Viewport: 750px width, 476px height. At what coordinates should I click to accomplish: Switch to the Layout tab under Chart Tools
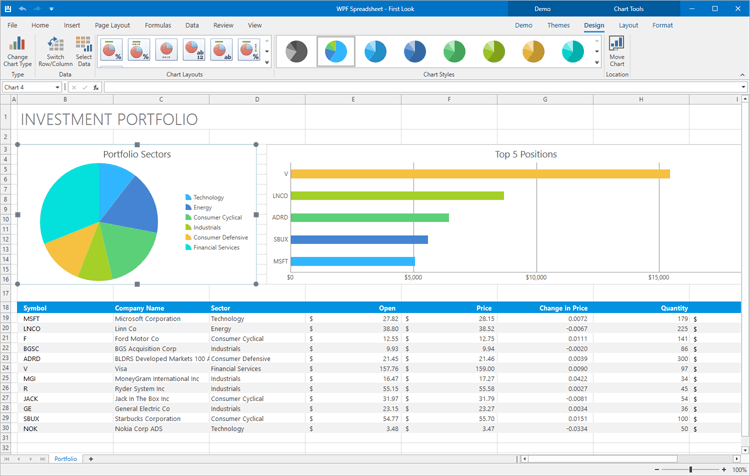628,25
